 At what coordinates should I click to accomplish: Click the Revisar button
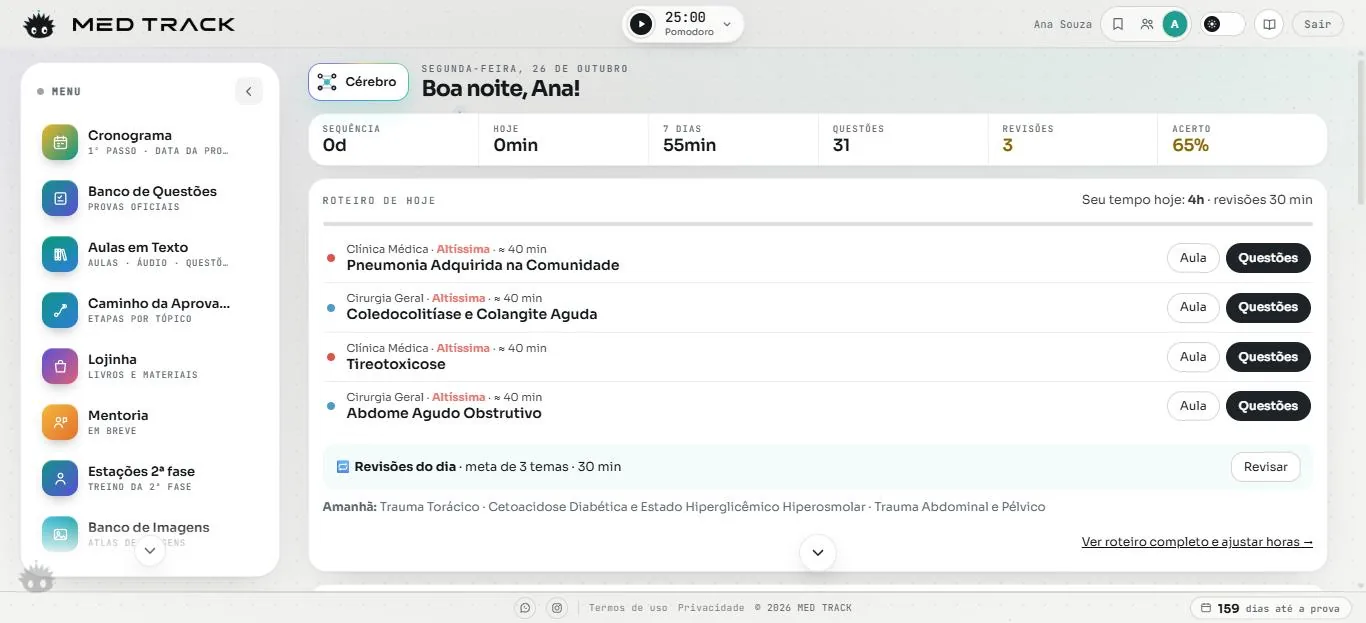coord(1265,467)
